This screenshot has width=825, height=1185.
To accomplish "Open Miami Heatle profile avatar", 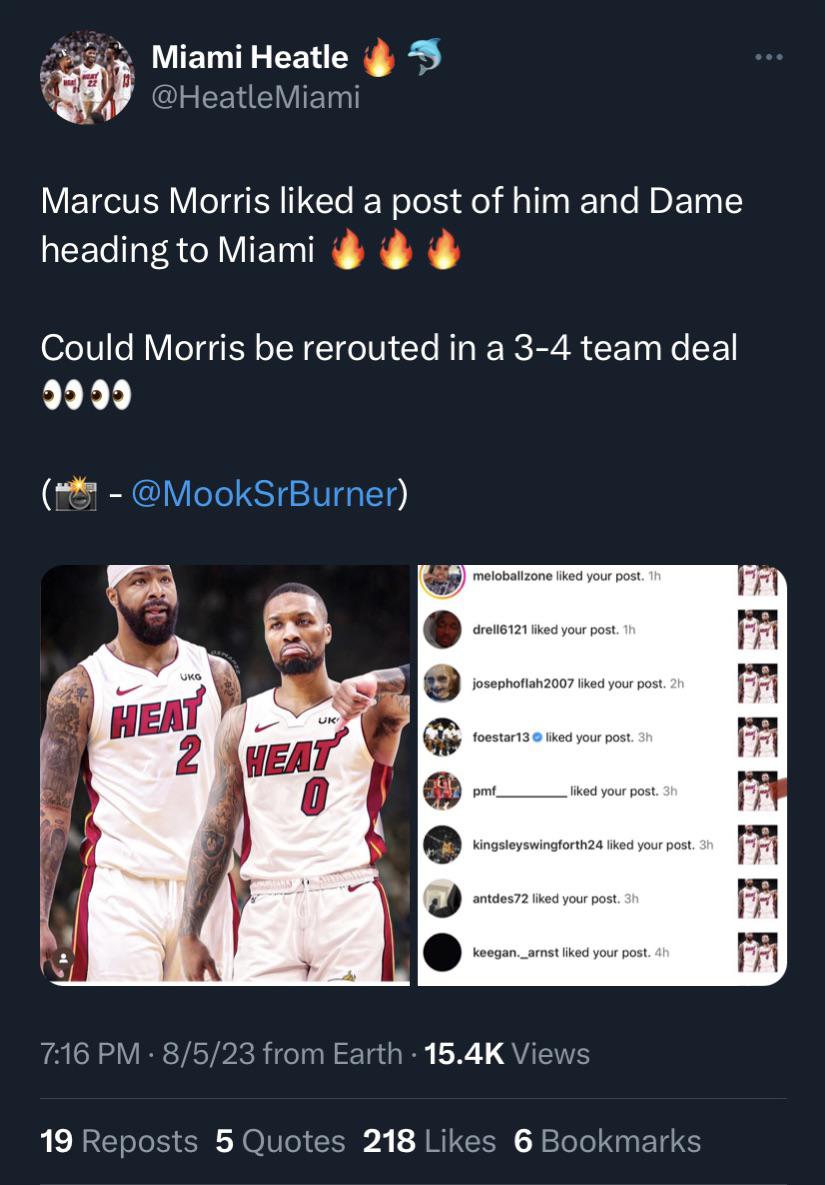I will (x=87, y=77).
